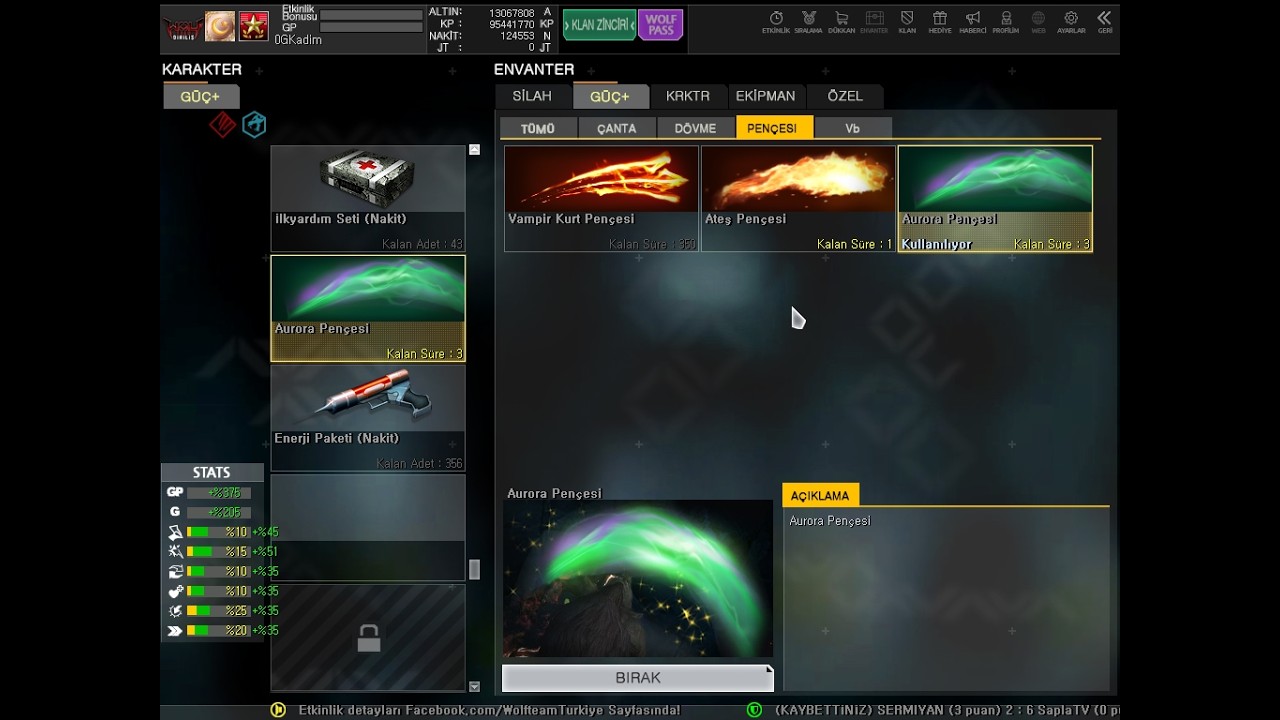Open the Klan shield icon
1280x720 pixels.
(x=907, y=22)
